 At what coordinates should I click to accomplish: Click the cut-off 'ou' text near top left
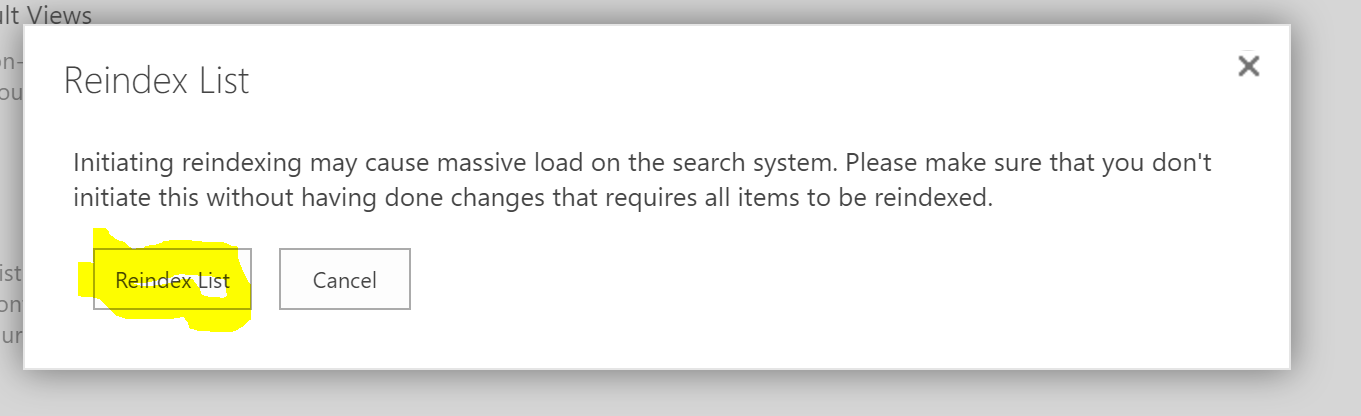10,93
